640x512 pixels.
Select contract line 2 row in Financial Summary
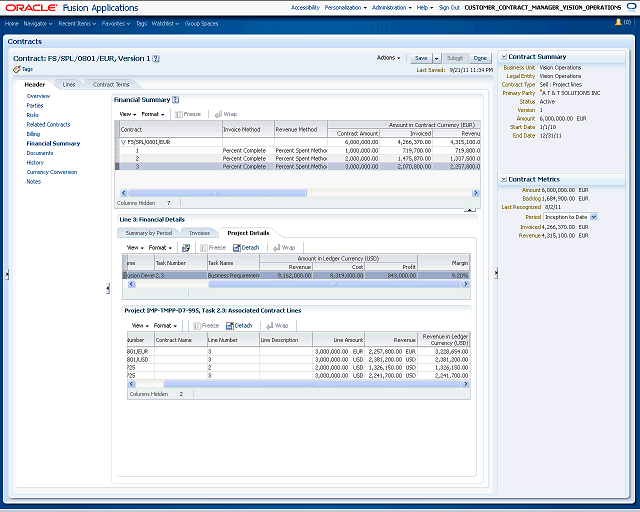click(x=298, y=159)
